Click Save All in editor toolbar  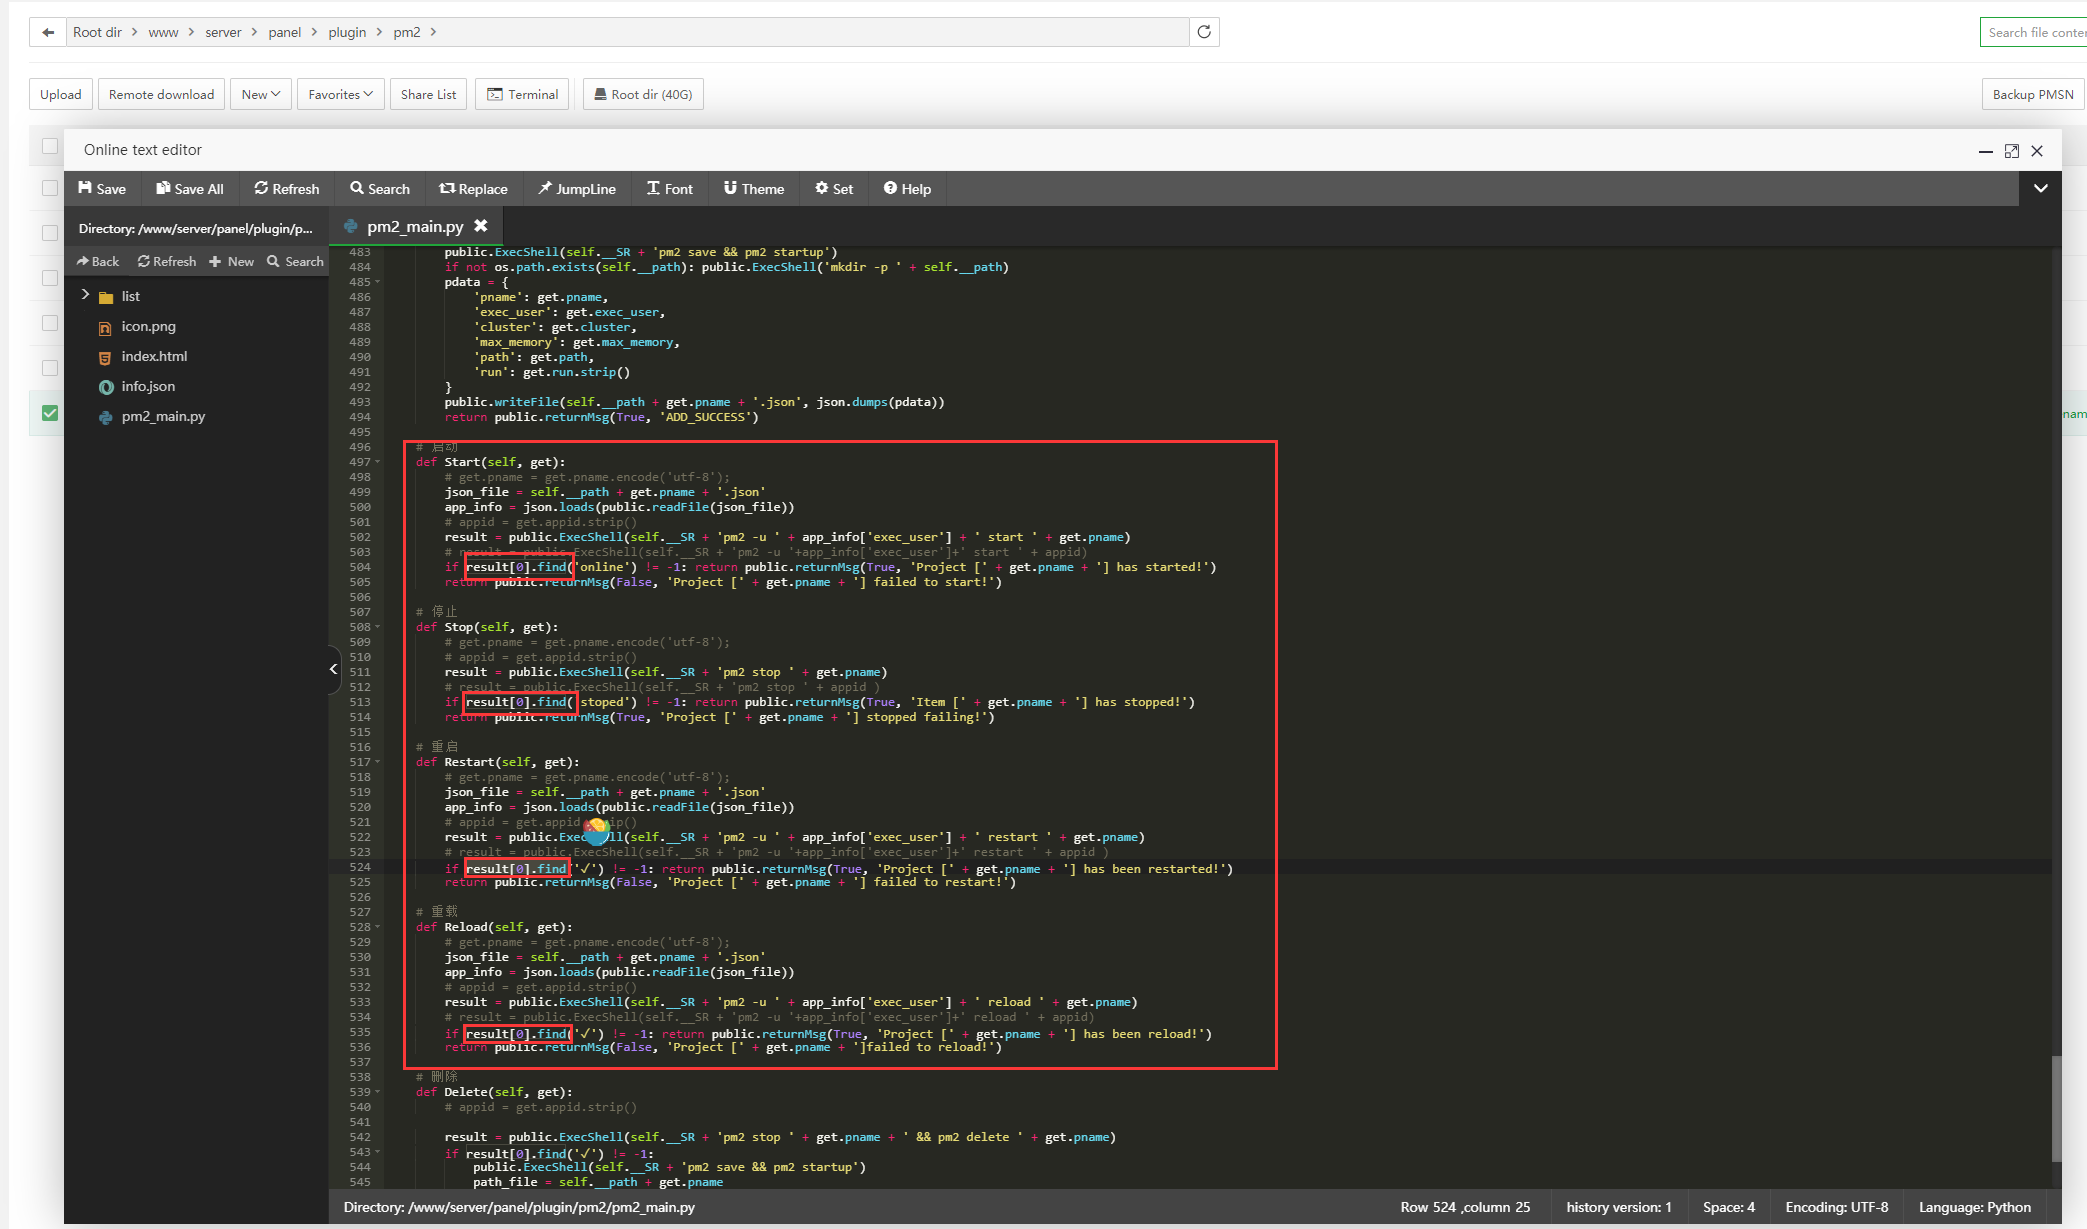tap(189, 188)
